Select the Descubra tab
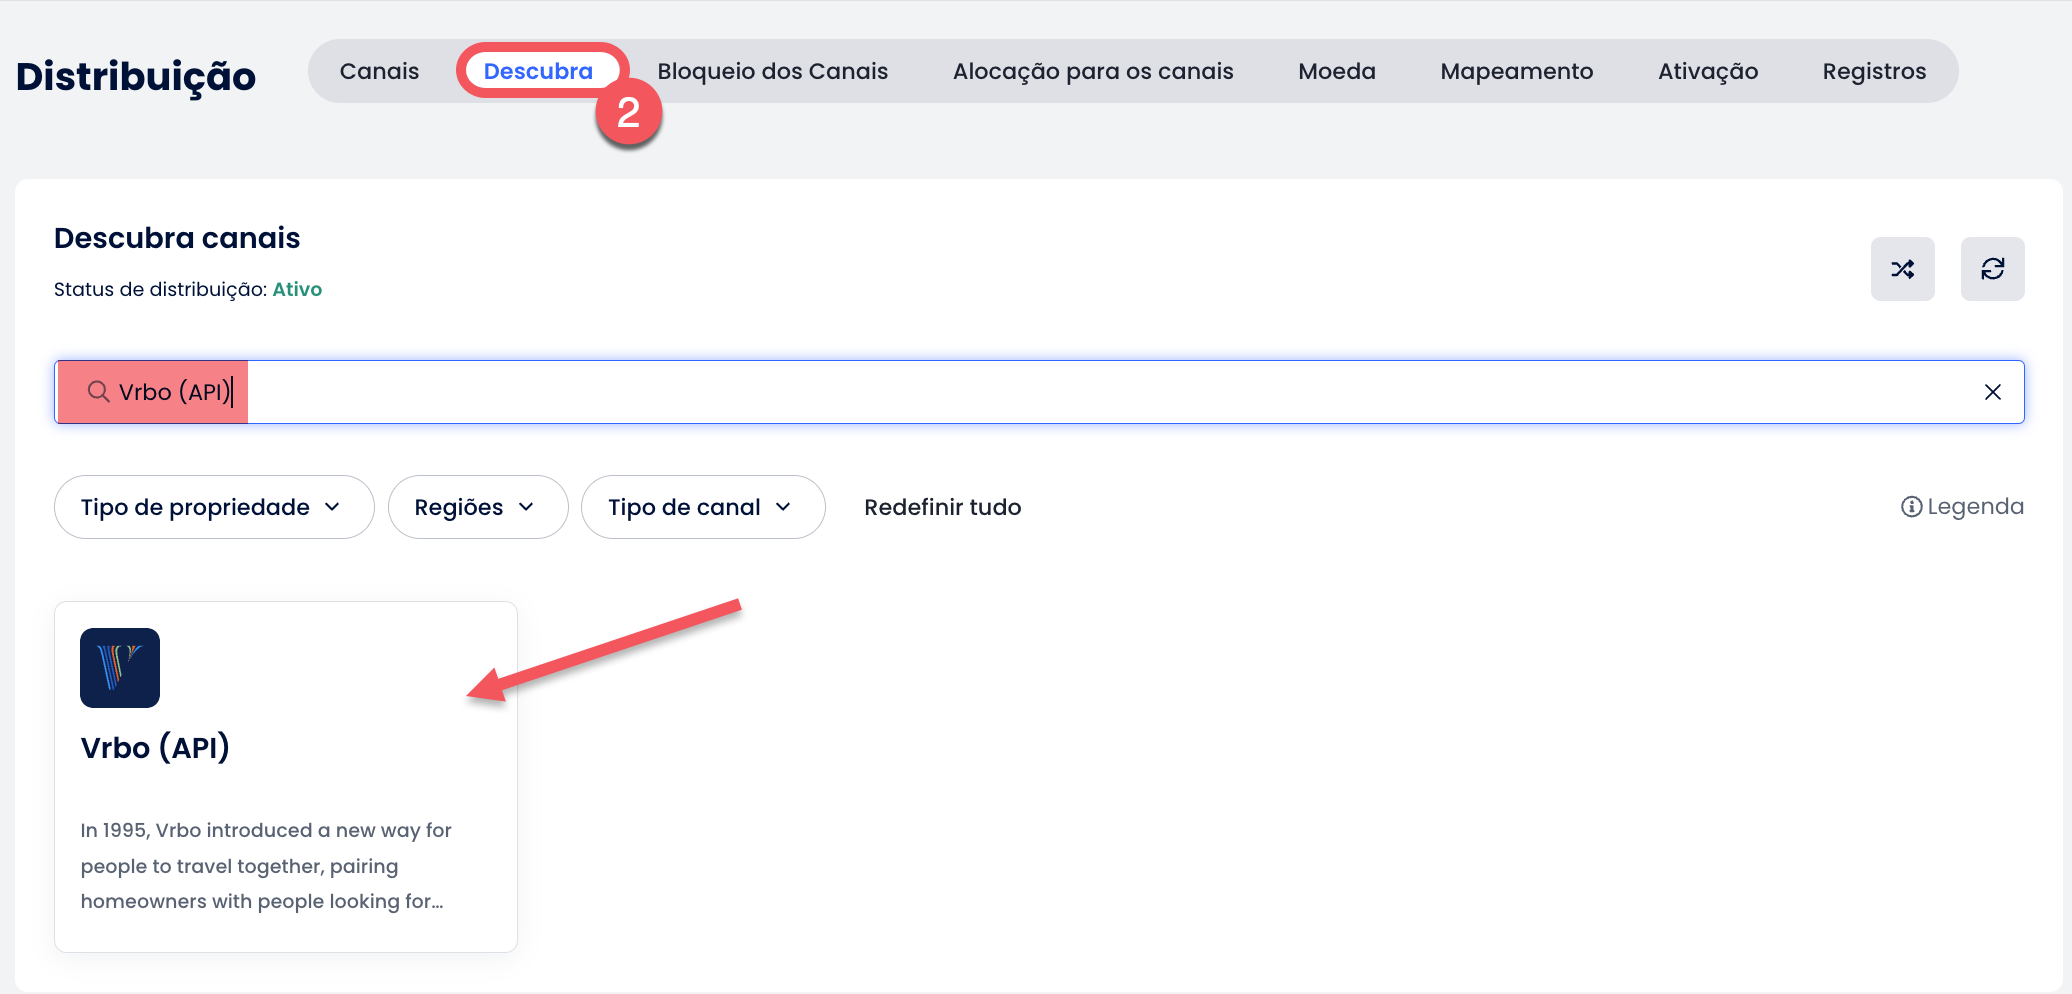The height and width of the screenshot is (994, 2072). [x=538, y=71]
